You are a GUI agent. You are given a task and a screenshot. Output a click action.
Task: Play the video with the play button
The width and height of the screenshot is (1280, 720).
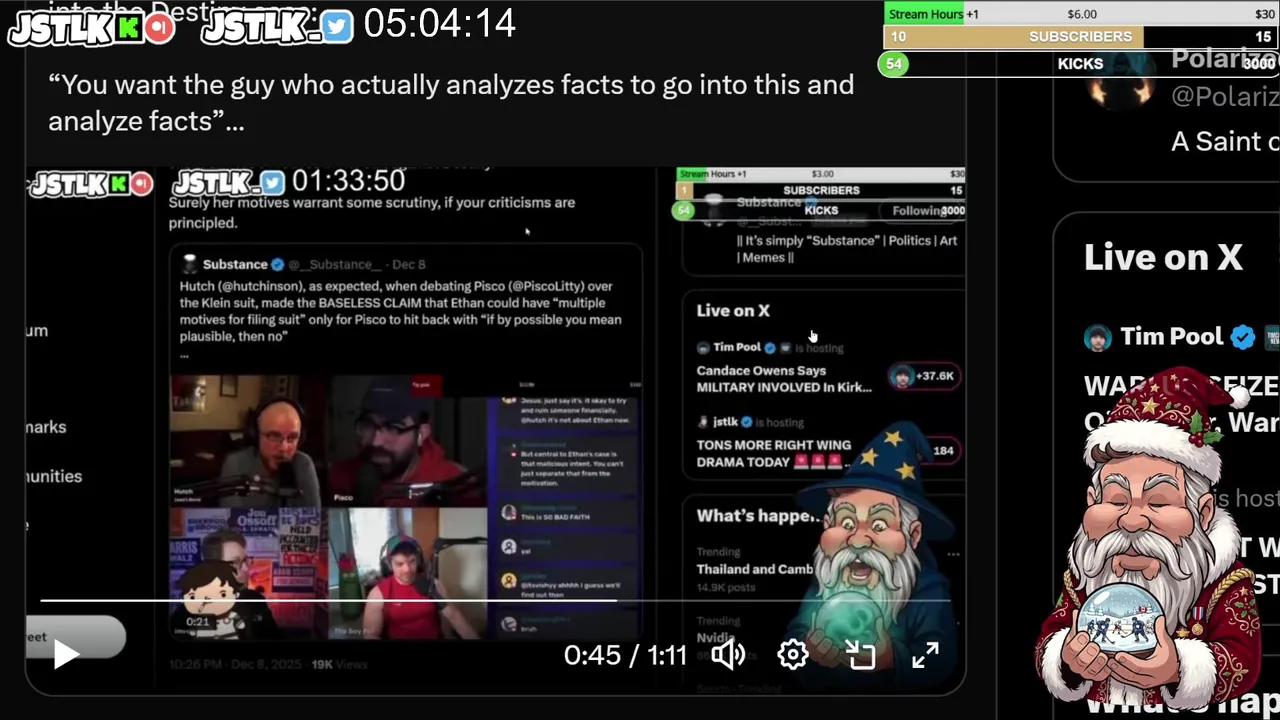coord(66,655)
